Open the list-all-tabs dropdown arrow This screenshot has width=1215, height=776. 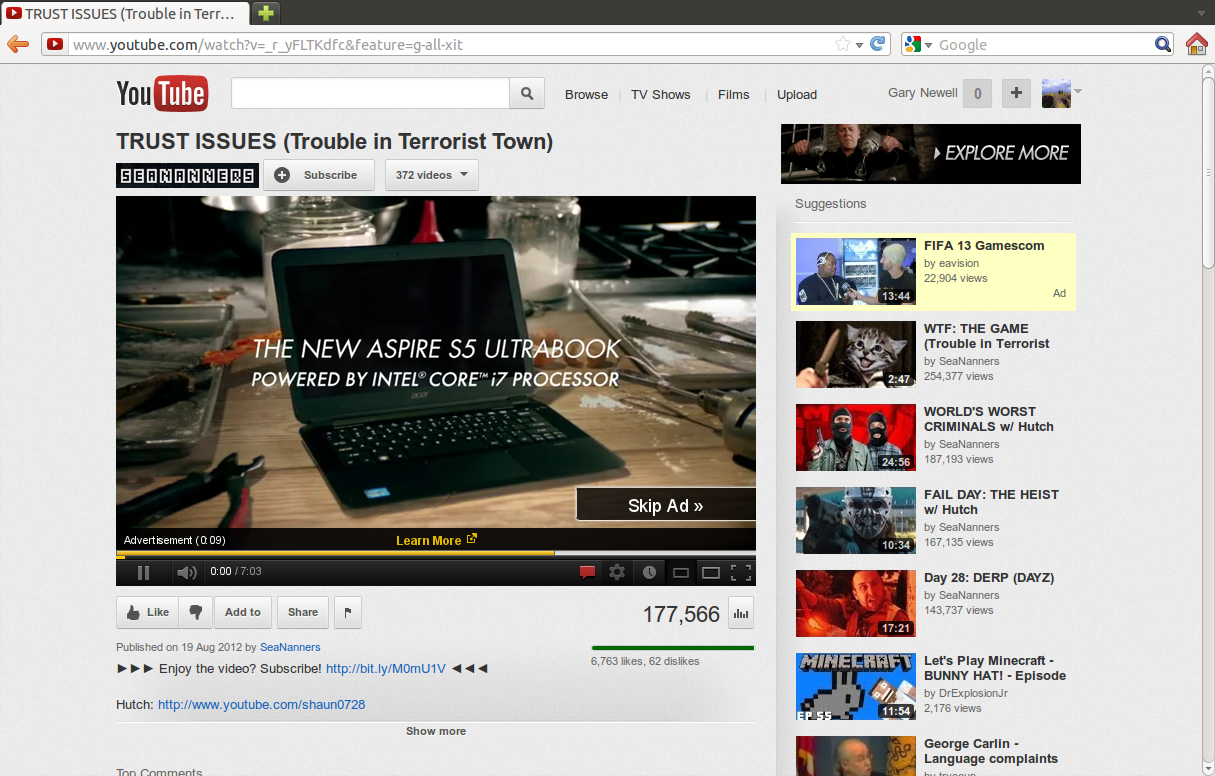click(1201, 13)
